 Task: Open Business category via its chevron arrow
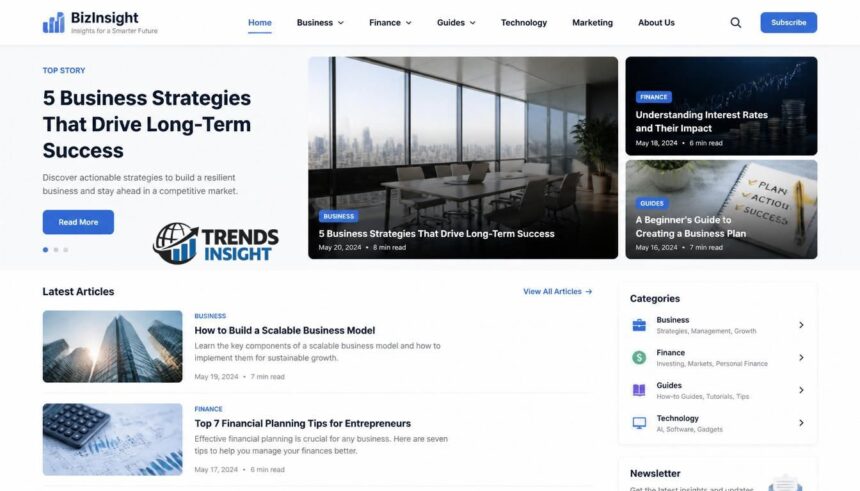[801, 325]
